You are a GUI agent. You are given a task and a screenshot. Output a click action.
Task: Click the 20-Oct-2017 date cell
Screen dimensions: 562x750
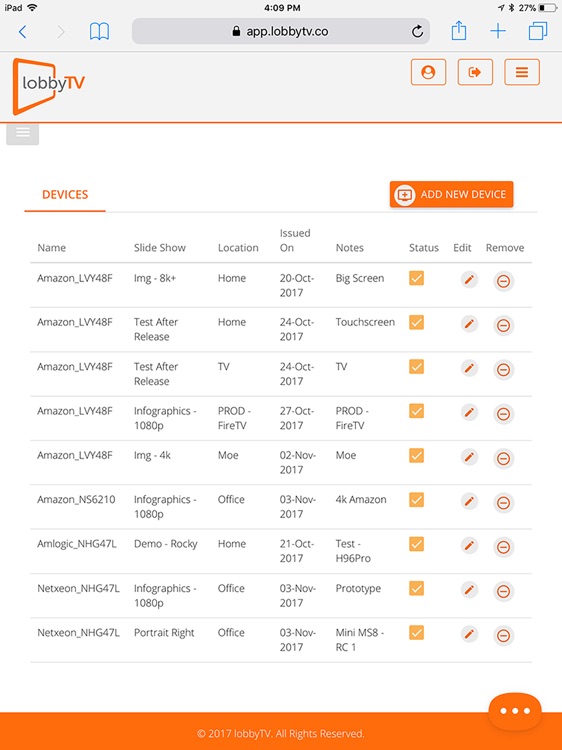click(297, 286)
